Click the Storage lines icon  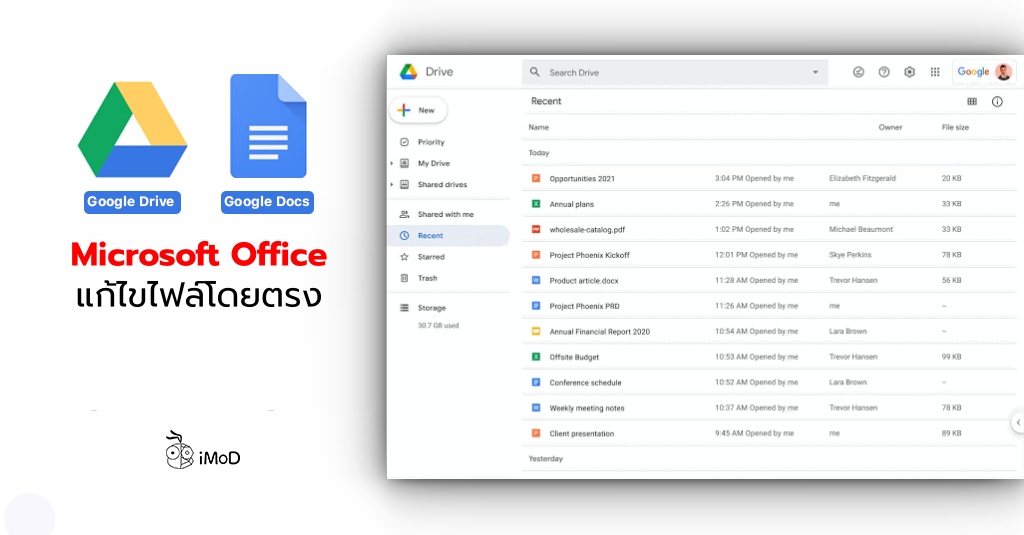click(404, 308)
